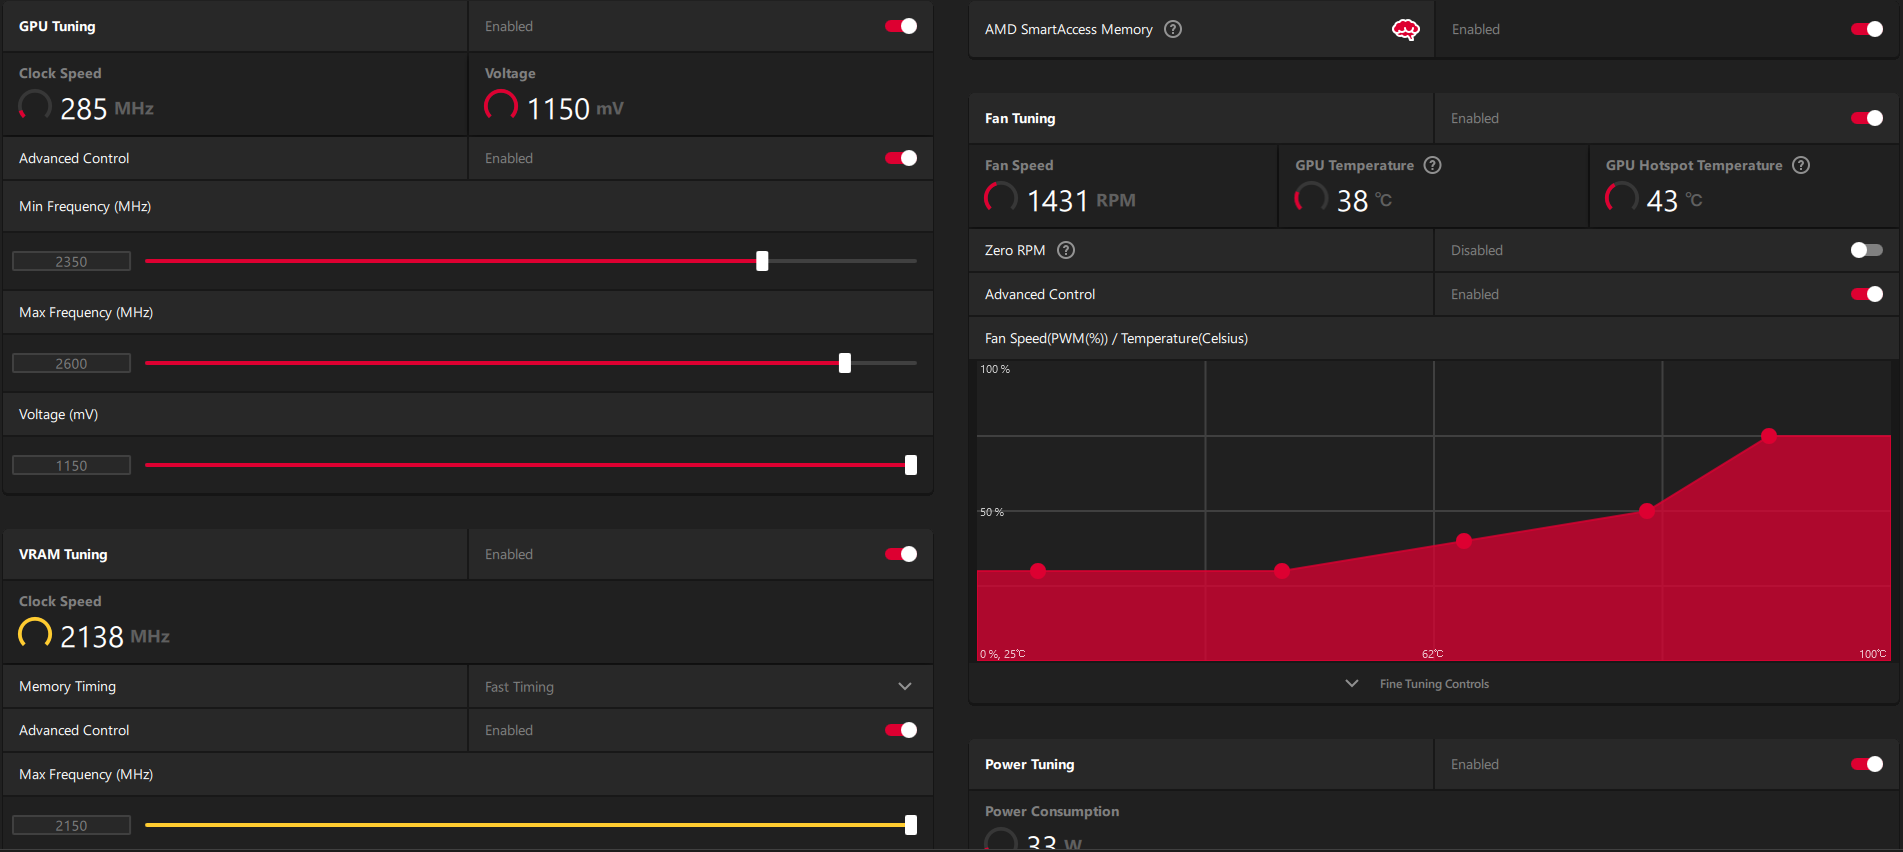Click the GPU Temperature gauge icon
Image resolution: width=1903 pixels, height=852 pixels.
point(1311,198)
